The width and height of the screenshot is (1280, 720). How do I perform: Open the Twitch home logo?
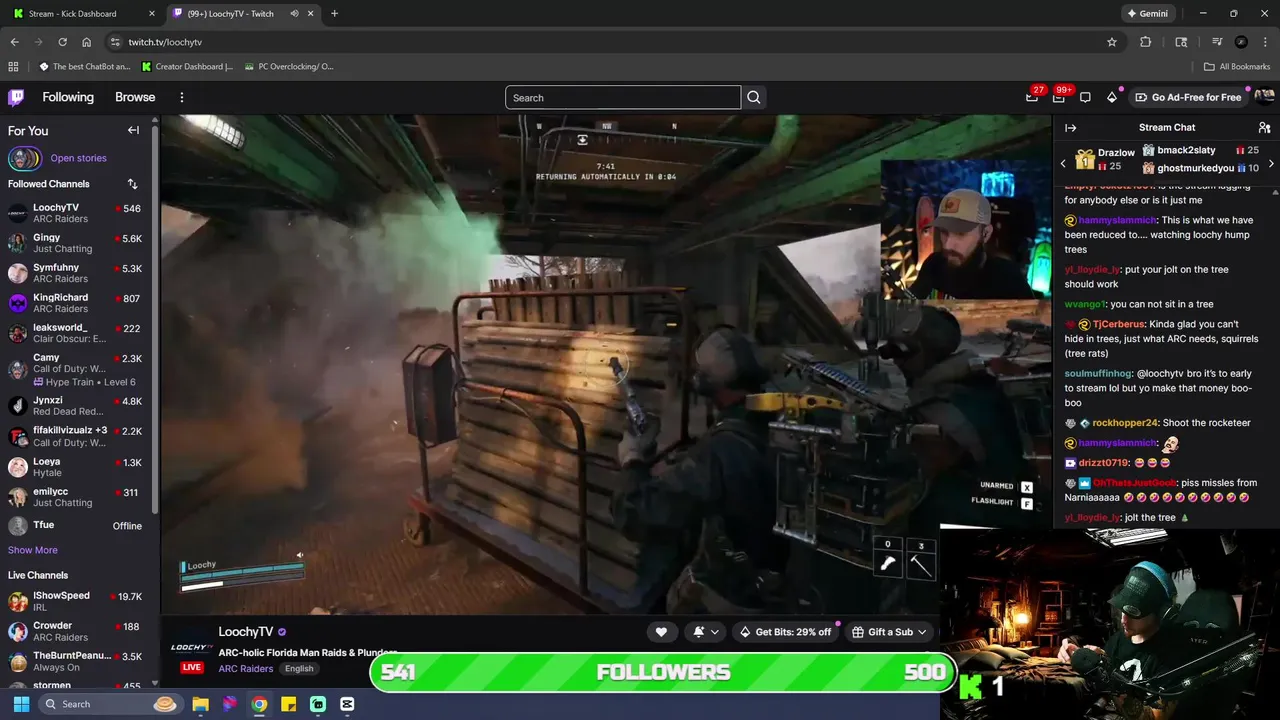point(16,97)
